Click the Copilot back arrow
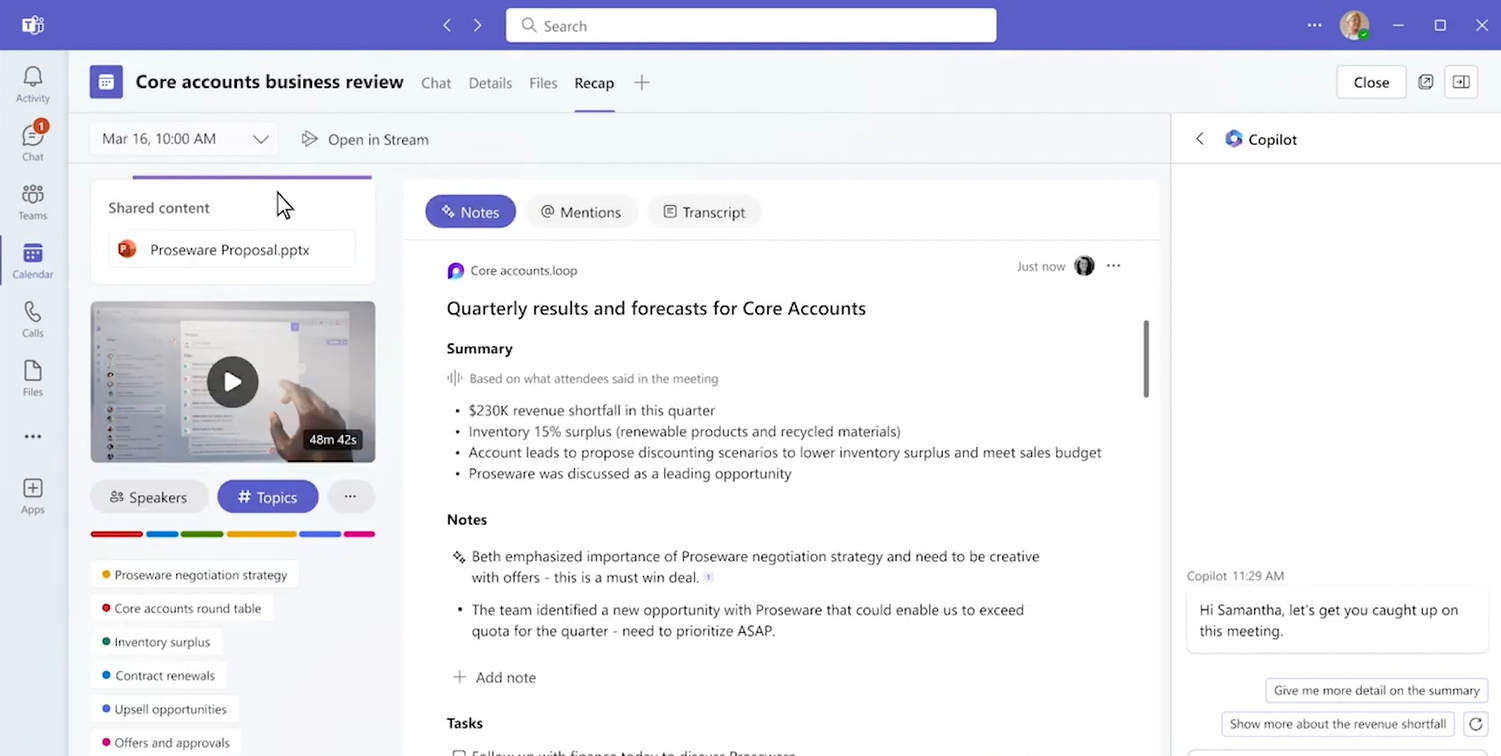This screenshot has width=1501, height=756. [1200, 139]
